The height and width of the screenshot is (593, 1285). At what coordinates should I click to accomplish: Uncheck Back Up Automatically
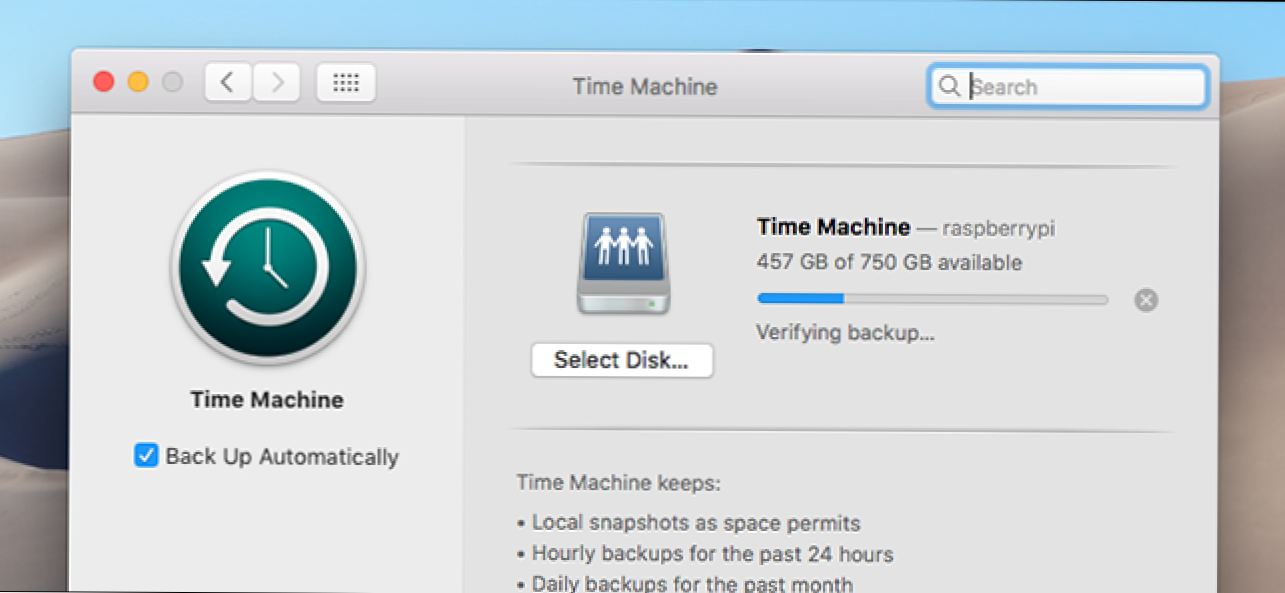146,457
